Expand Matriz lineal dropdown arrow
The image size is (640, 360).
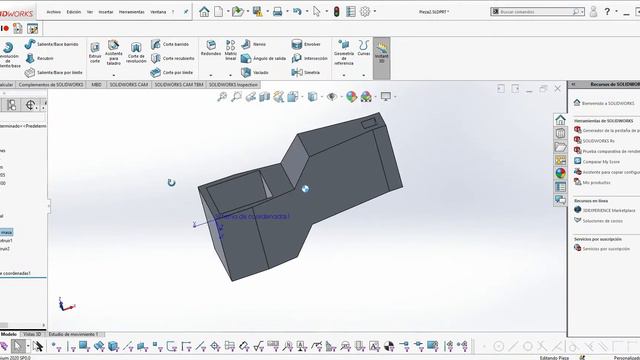click(231, 75)
